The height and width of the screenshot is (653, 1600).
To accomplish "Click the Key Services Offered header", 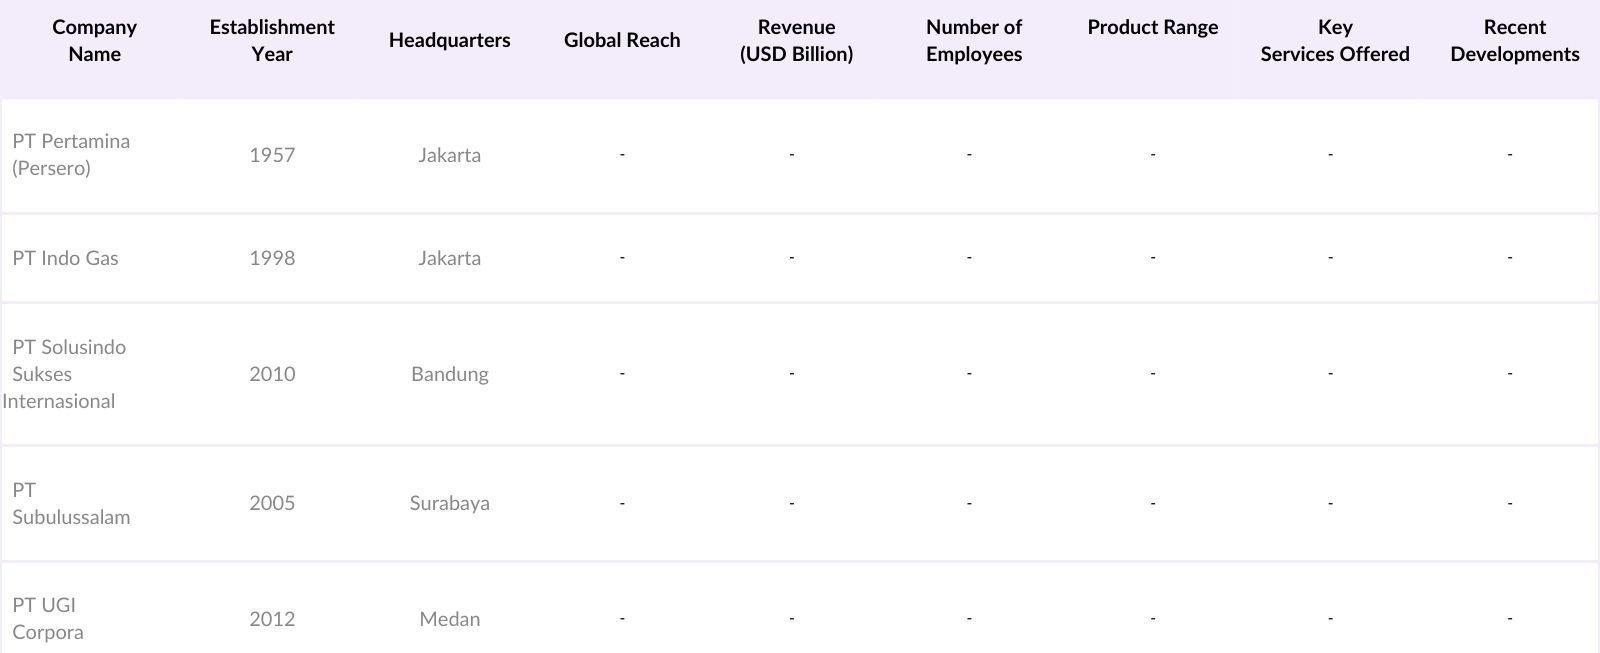I will tap(1334, 41).
